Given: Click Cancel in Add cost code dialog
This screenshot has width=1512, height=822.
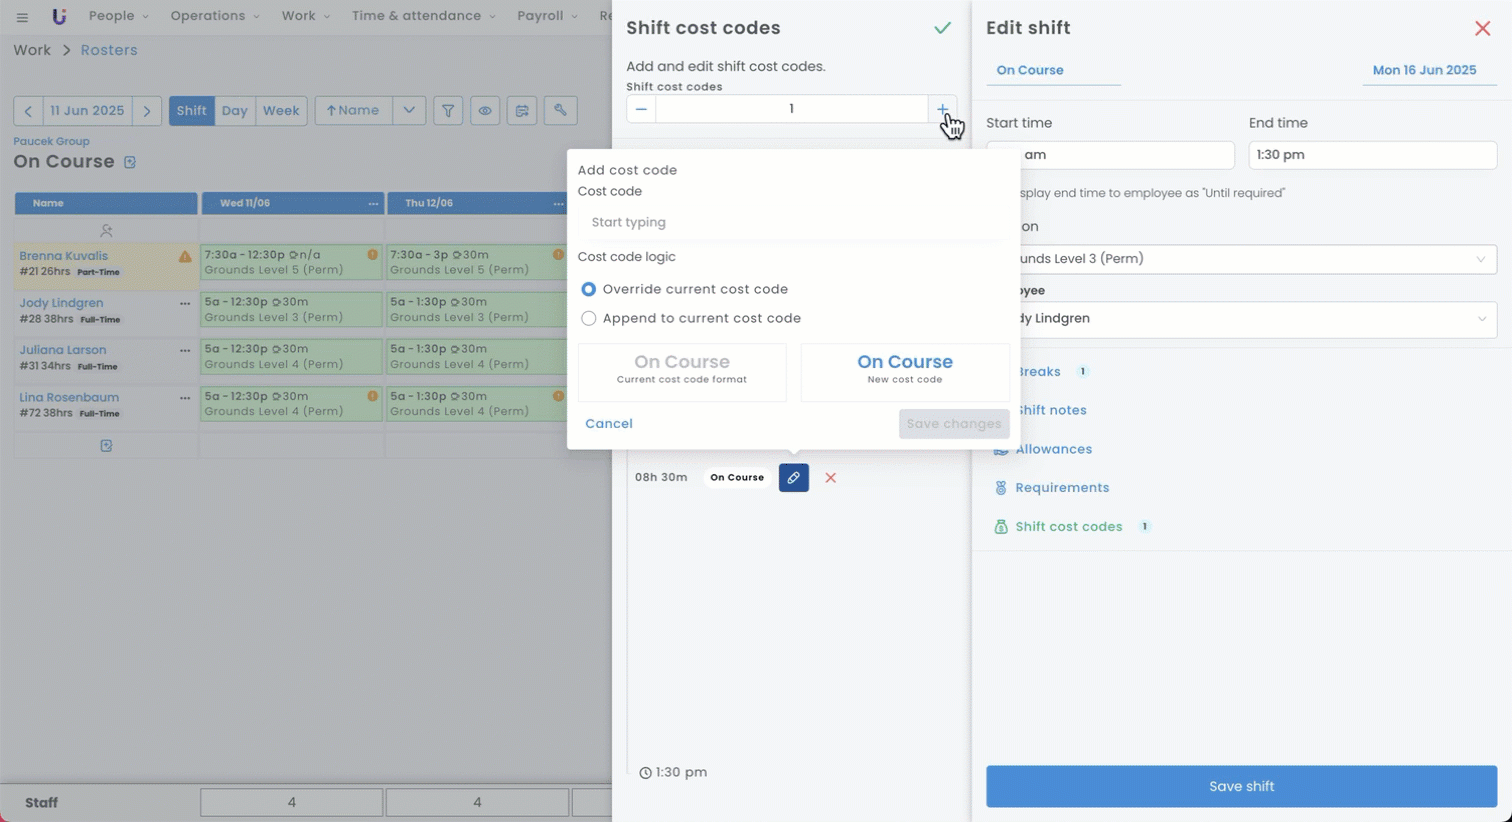Looking at the screenshot, I should click(608, 424).
